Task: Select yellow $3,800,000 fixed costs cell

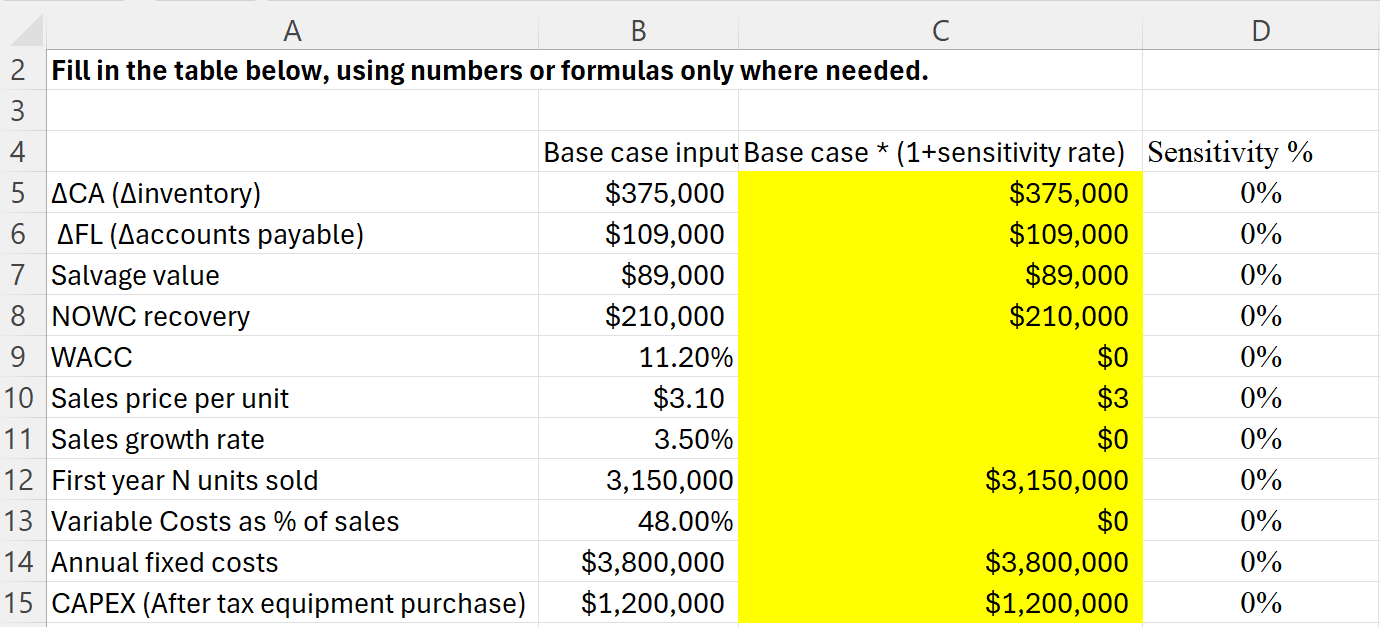Action: click(940, 562)
